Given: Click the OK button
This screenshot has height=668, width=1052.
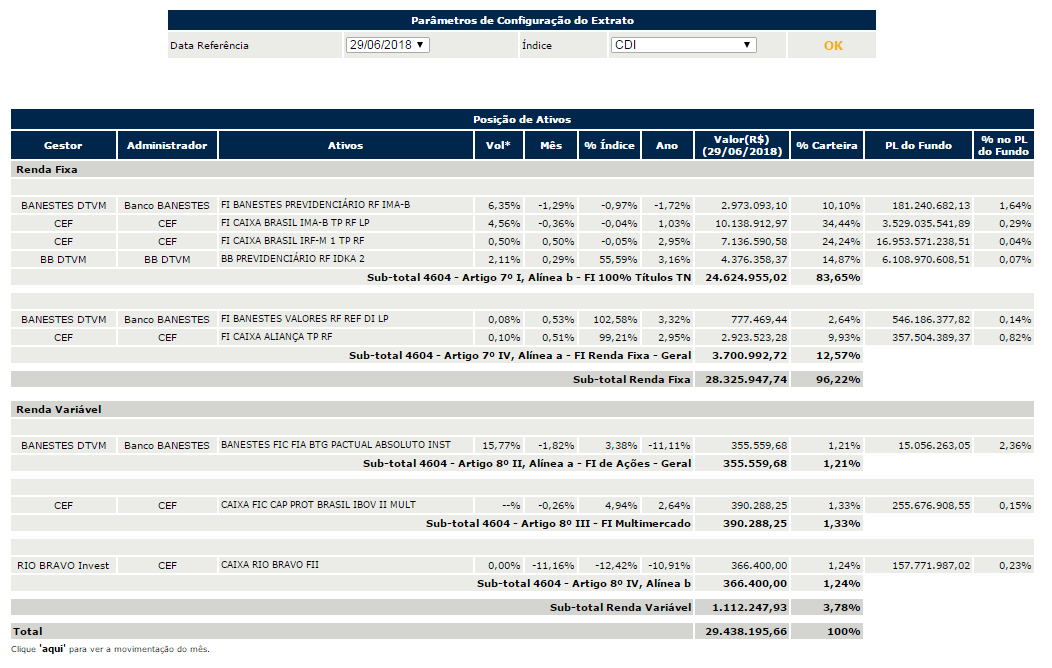Looking at the screenshot, I should (833, 46).
